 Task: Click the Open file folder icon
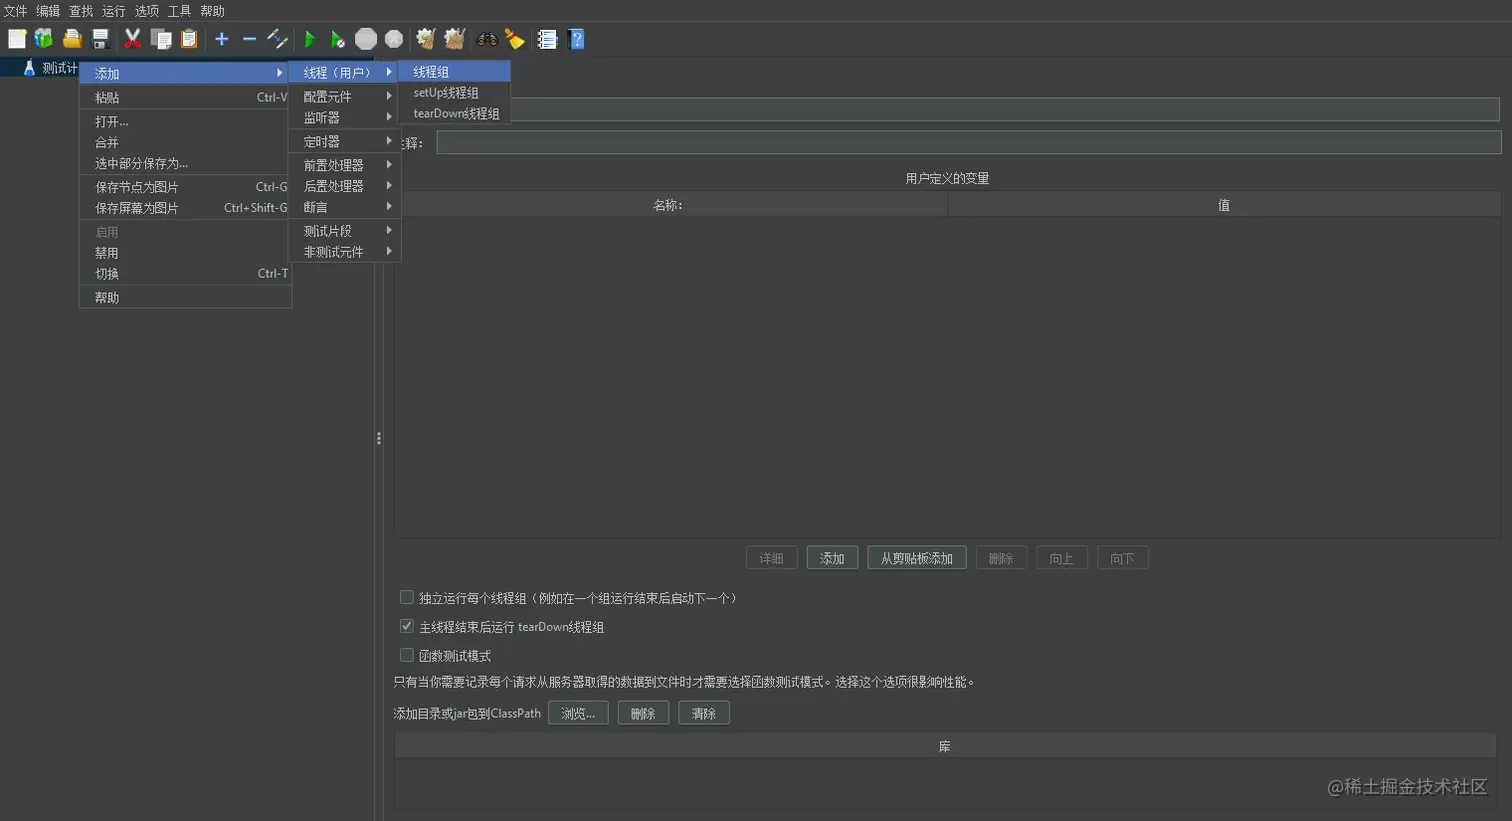point(72,39)
